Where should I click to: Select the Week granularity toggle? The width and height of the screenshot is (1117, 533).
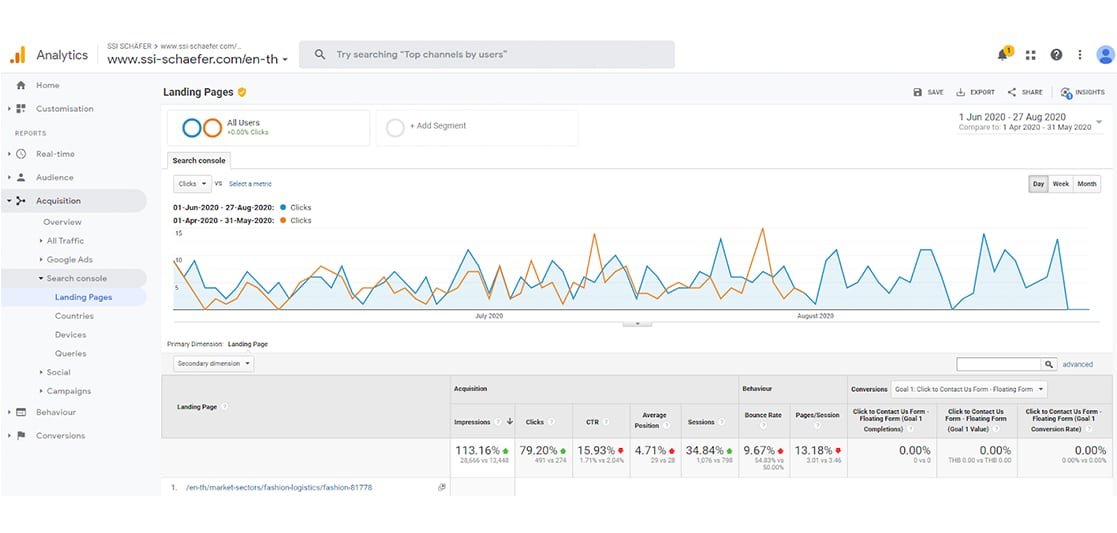pyautogui.click(x=1061, y=184)
